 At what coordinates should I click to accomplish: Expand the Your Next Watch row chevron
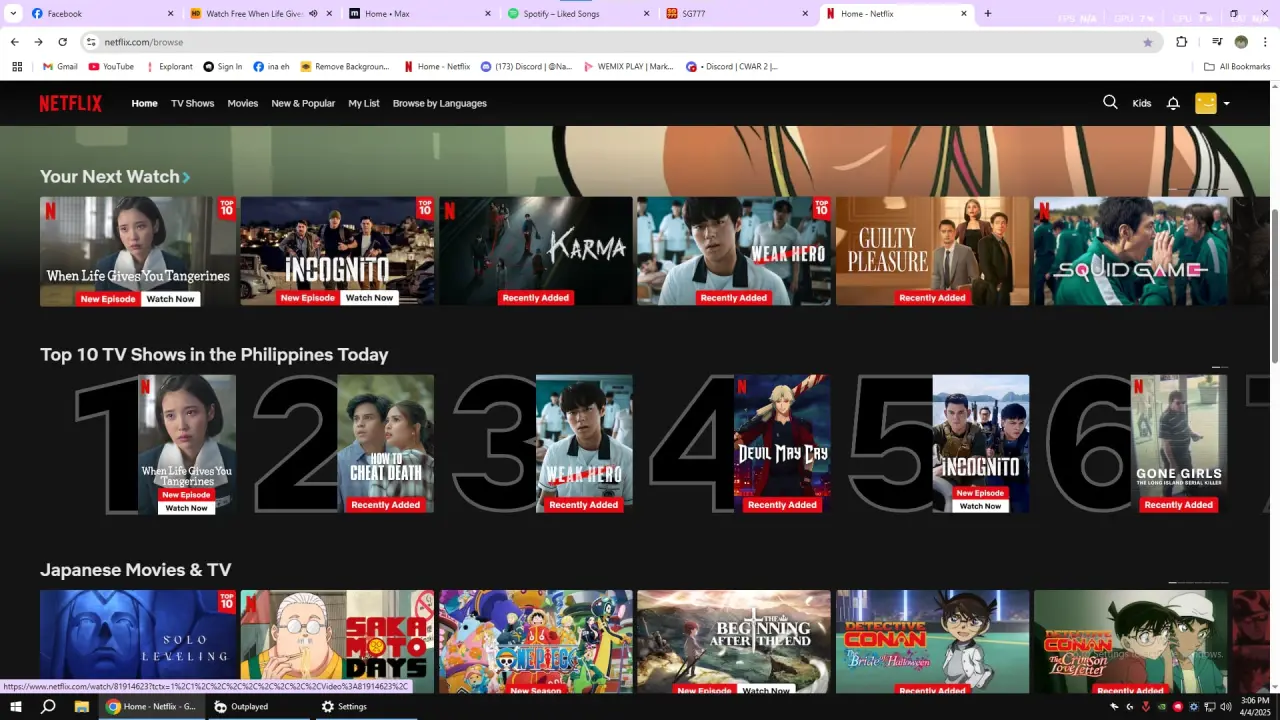(187, 177)
